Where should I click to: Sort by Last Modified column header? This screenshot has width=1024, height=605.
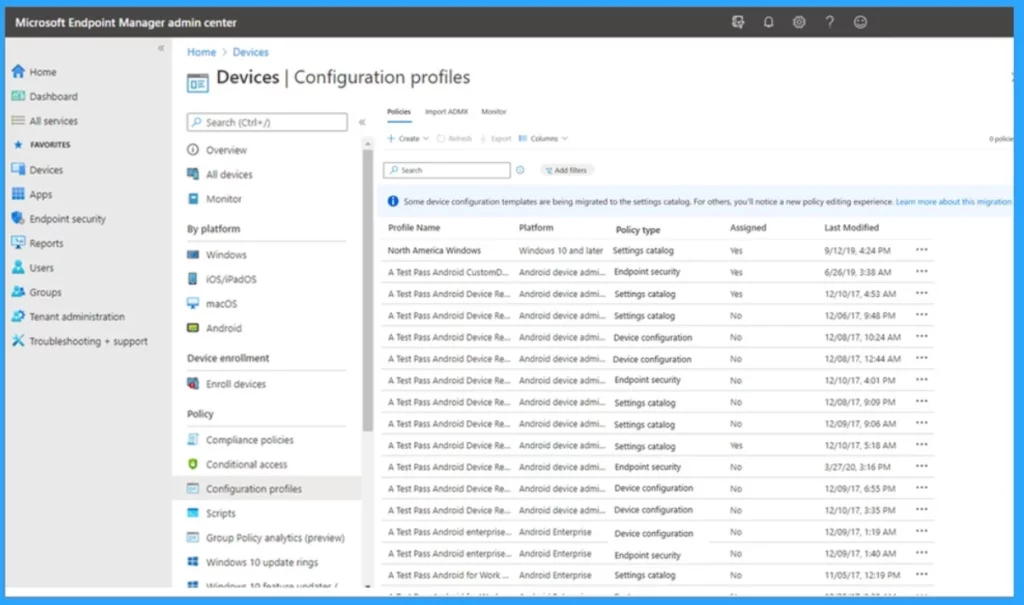click(852, 228)
